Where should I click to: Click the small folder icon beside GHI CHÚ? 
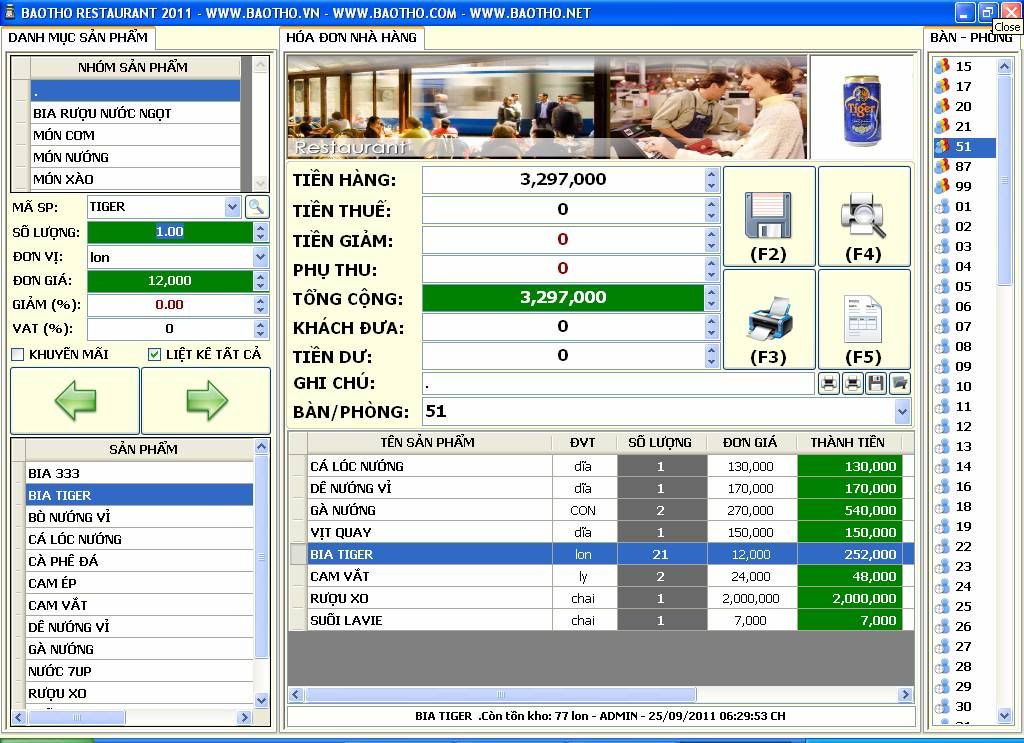900,383
